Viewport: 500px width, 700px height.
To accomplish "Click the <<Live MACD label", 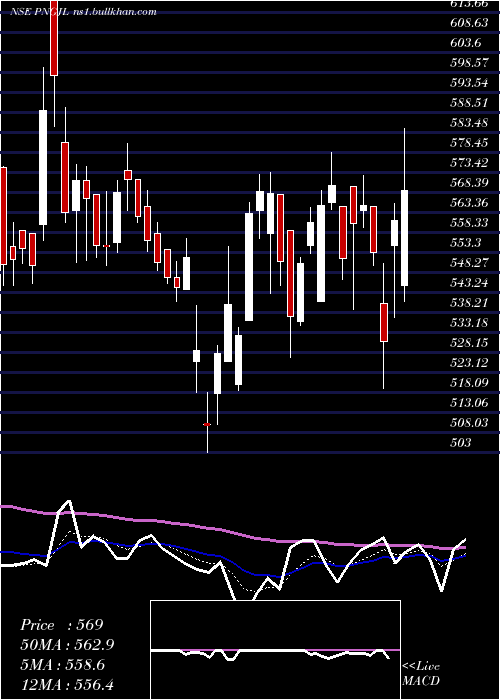I will [421, 674].
